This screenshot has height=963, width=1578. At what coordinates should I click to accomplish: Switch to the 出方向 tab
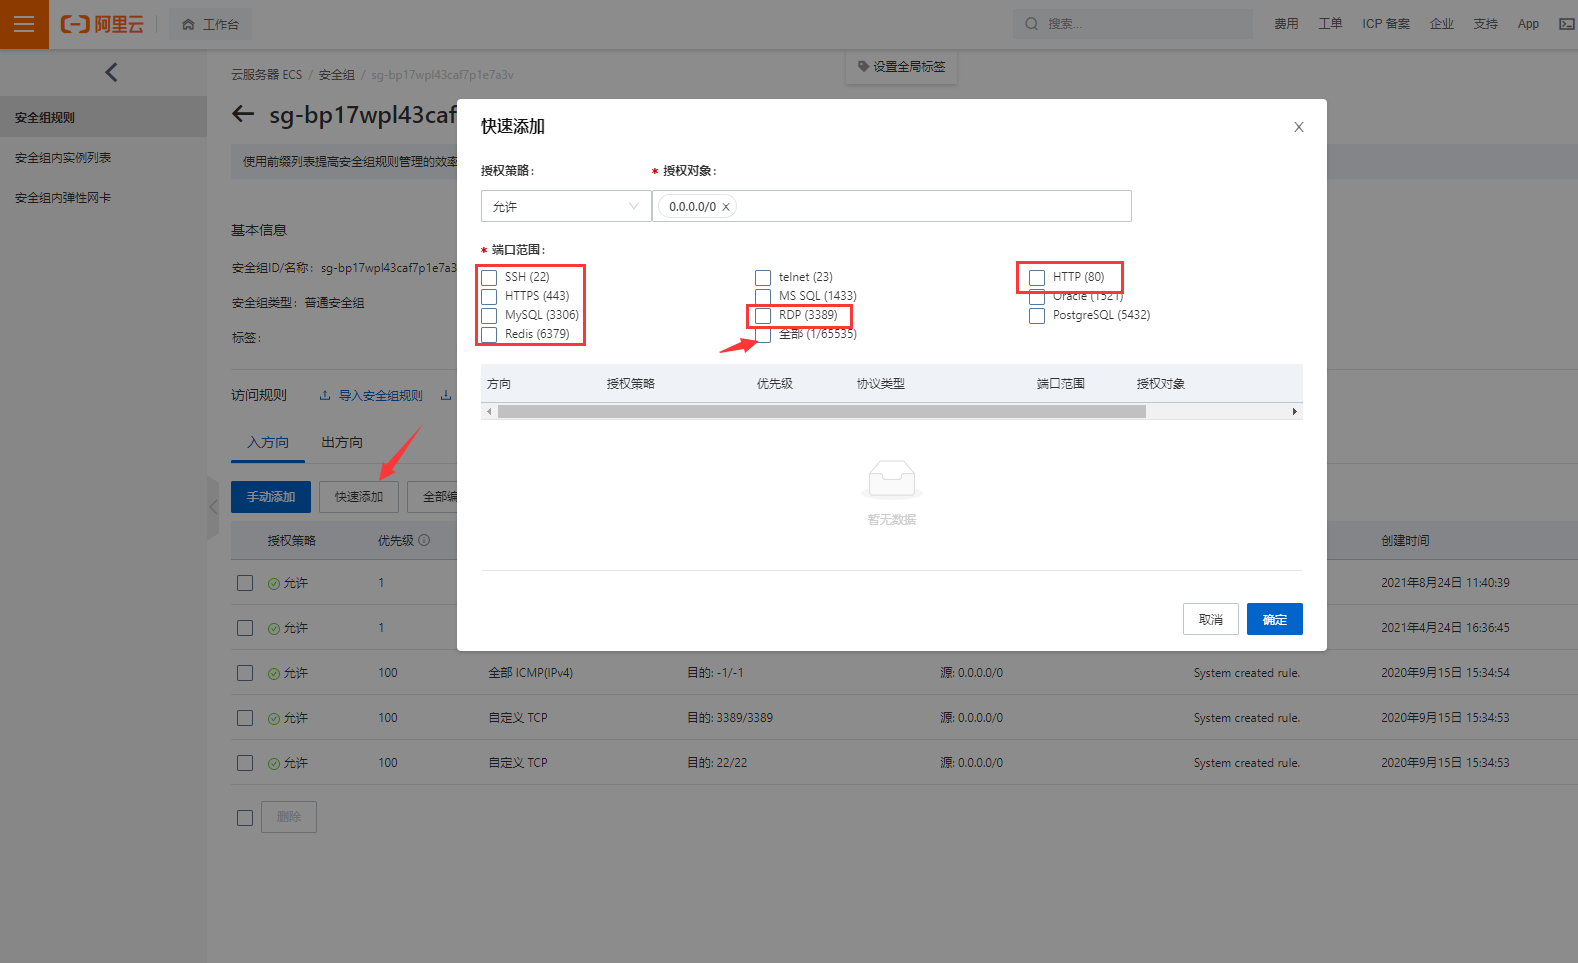pos(342,442)
